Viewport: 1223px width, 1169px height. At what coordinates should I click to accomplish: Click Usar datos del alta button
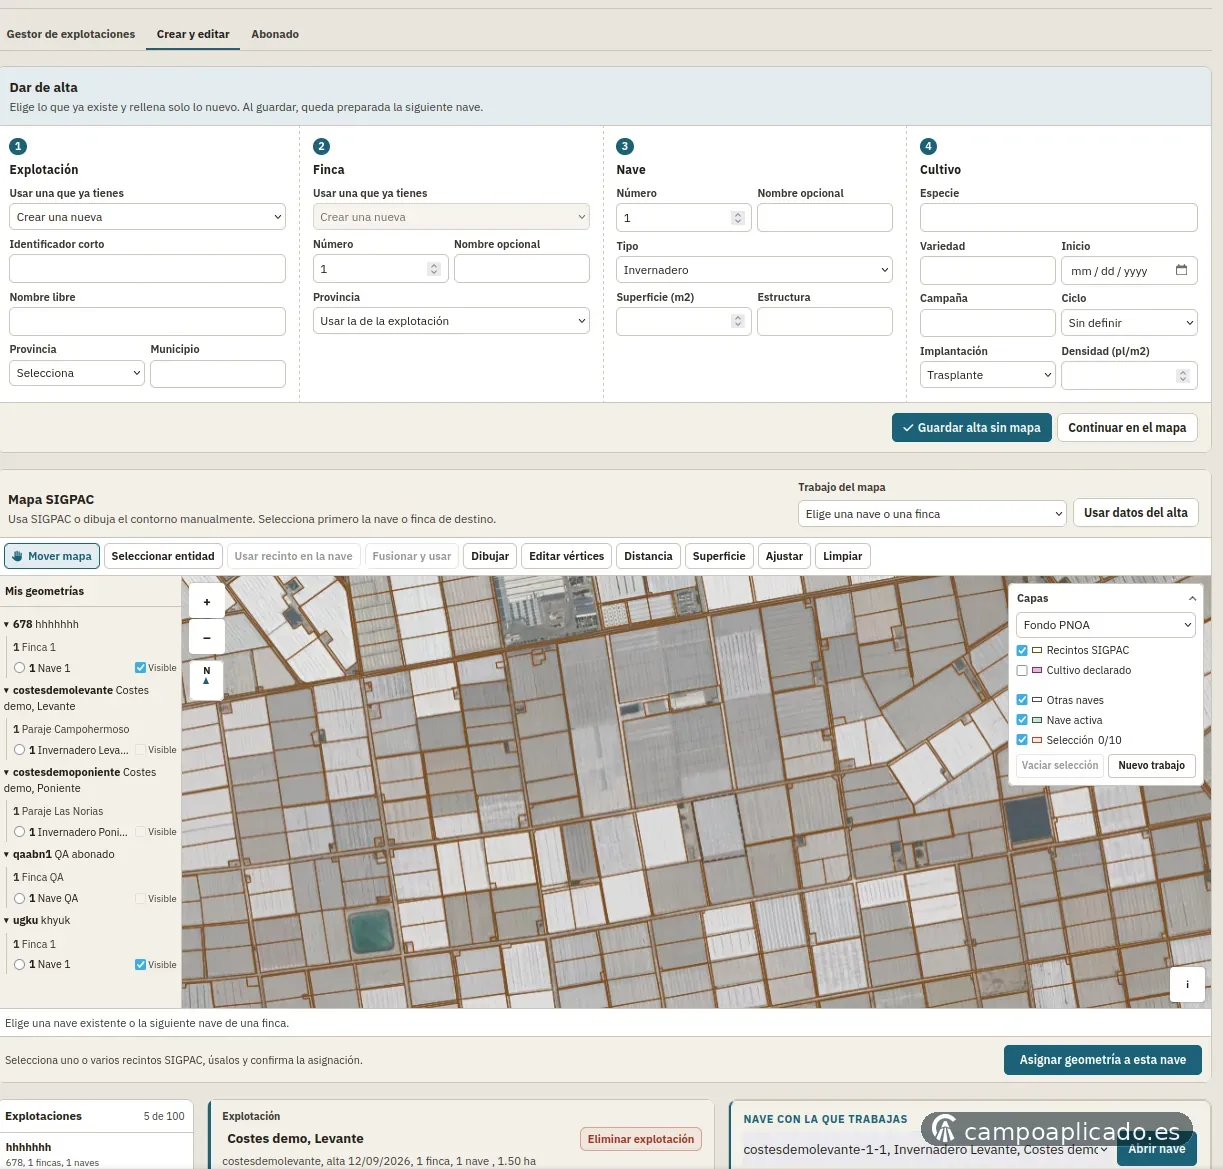coord(1136,513)
